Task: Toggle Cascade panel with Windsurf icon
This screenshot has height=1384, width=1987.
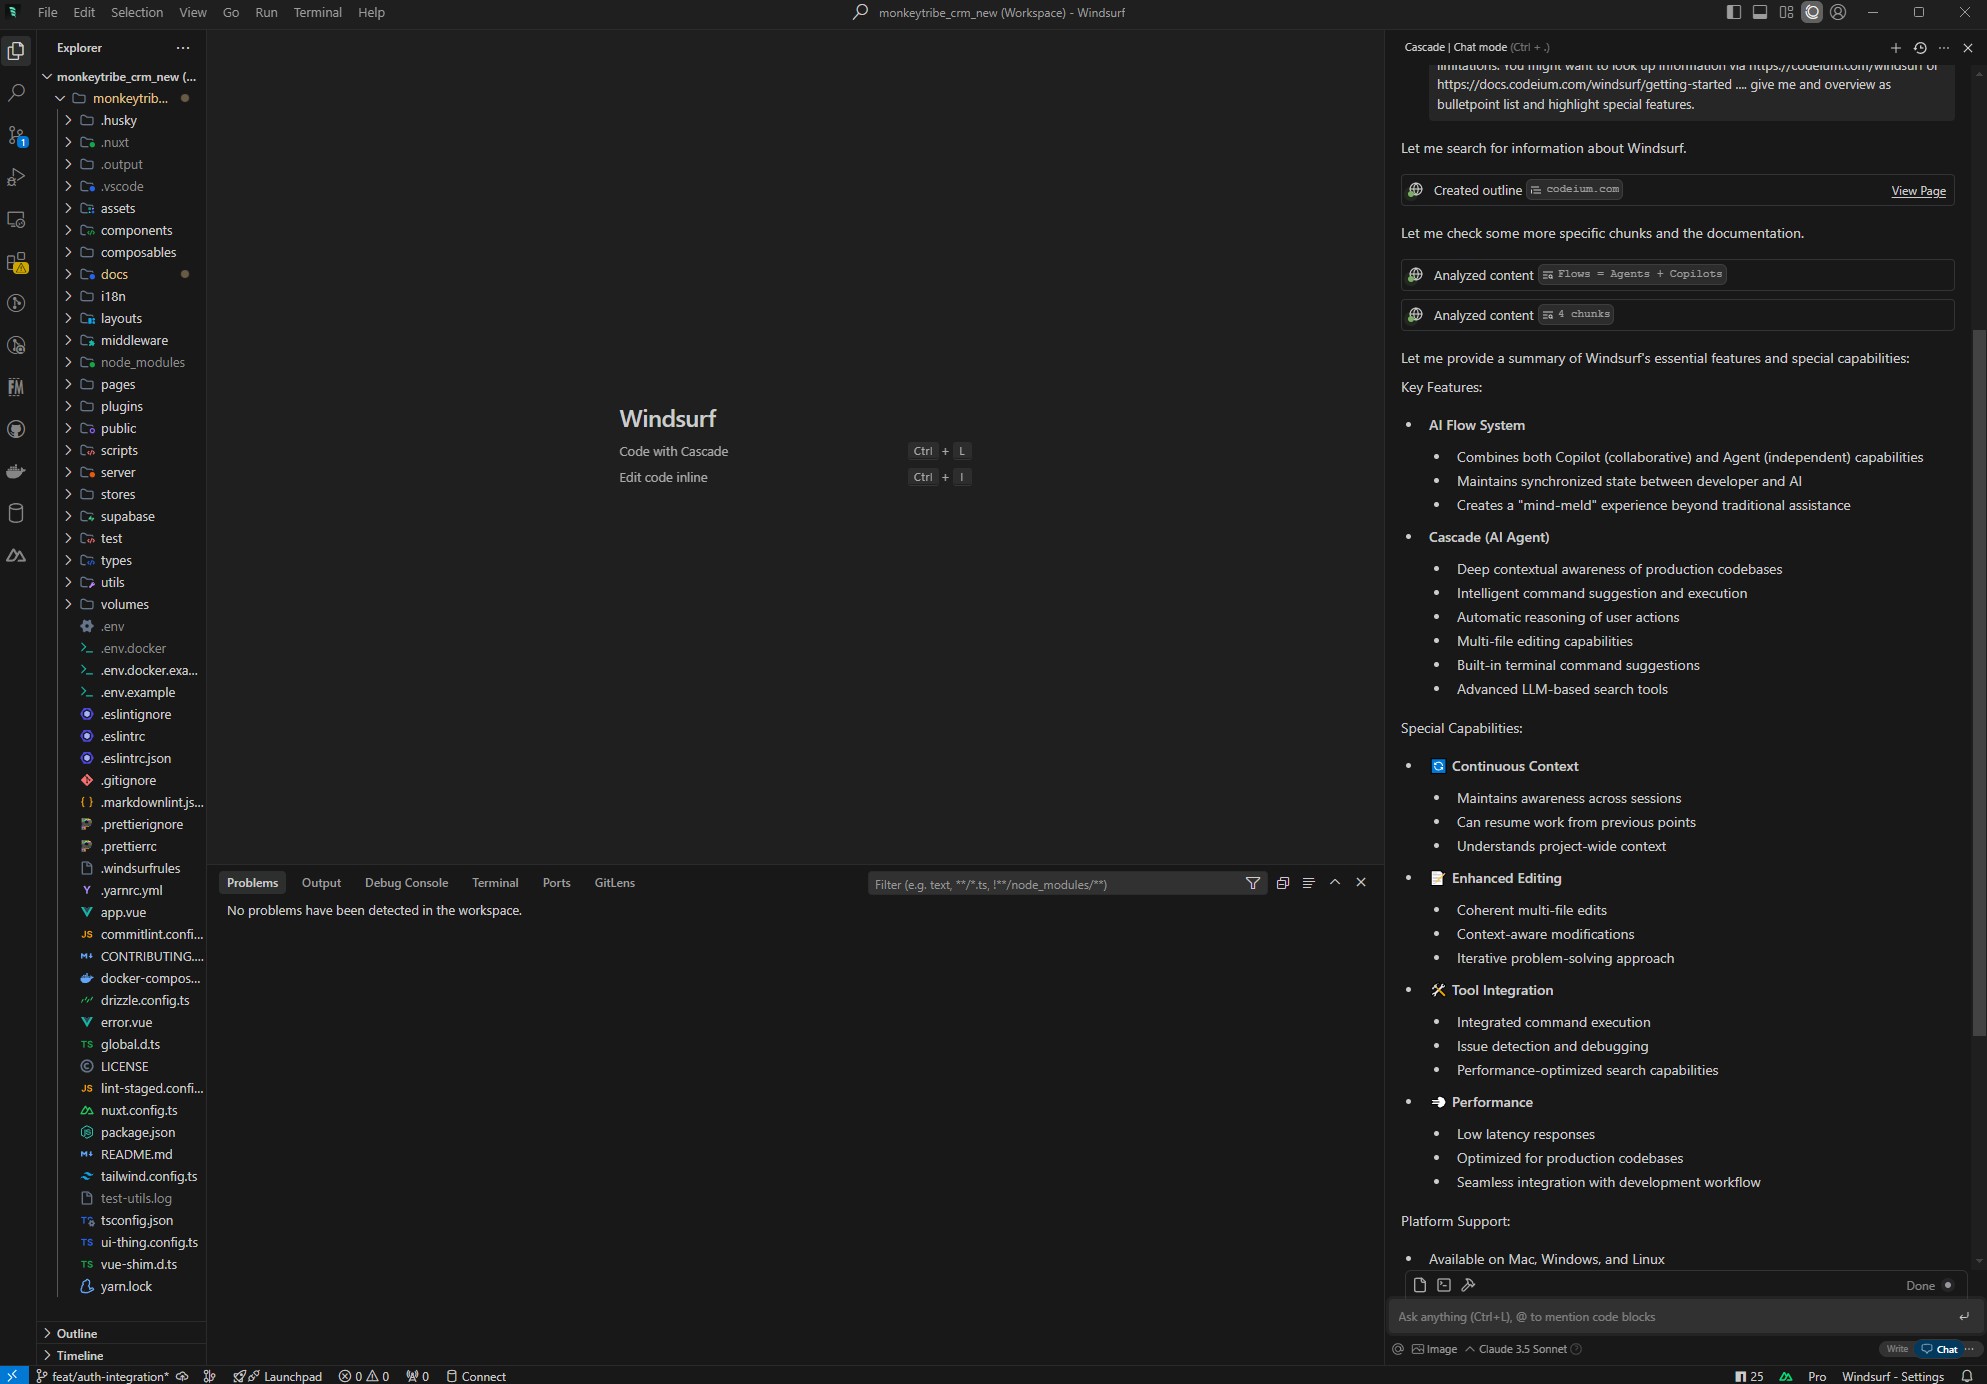Action: (x=1812, y=12)
